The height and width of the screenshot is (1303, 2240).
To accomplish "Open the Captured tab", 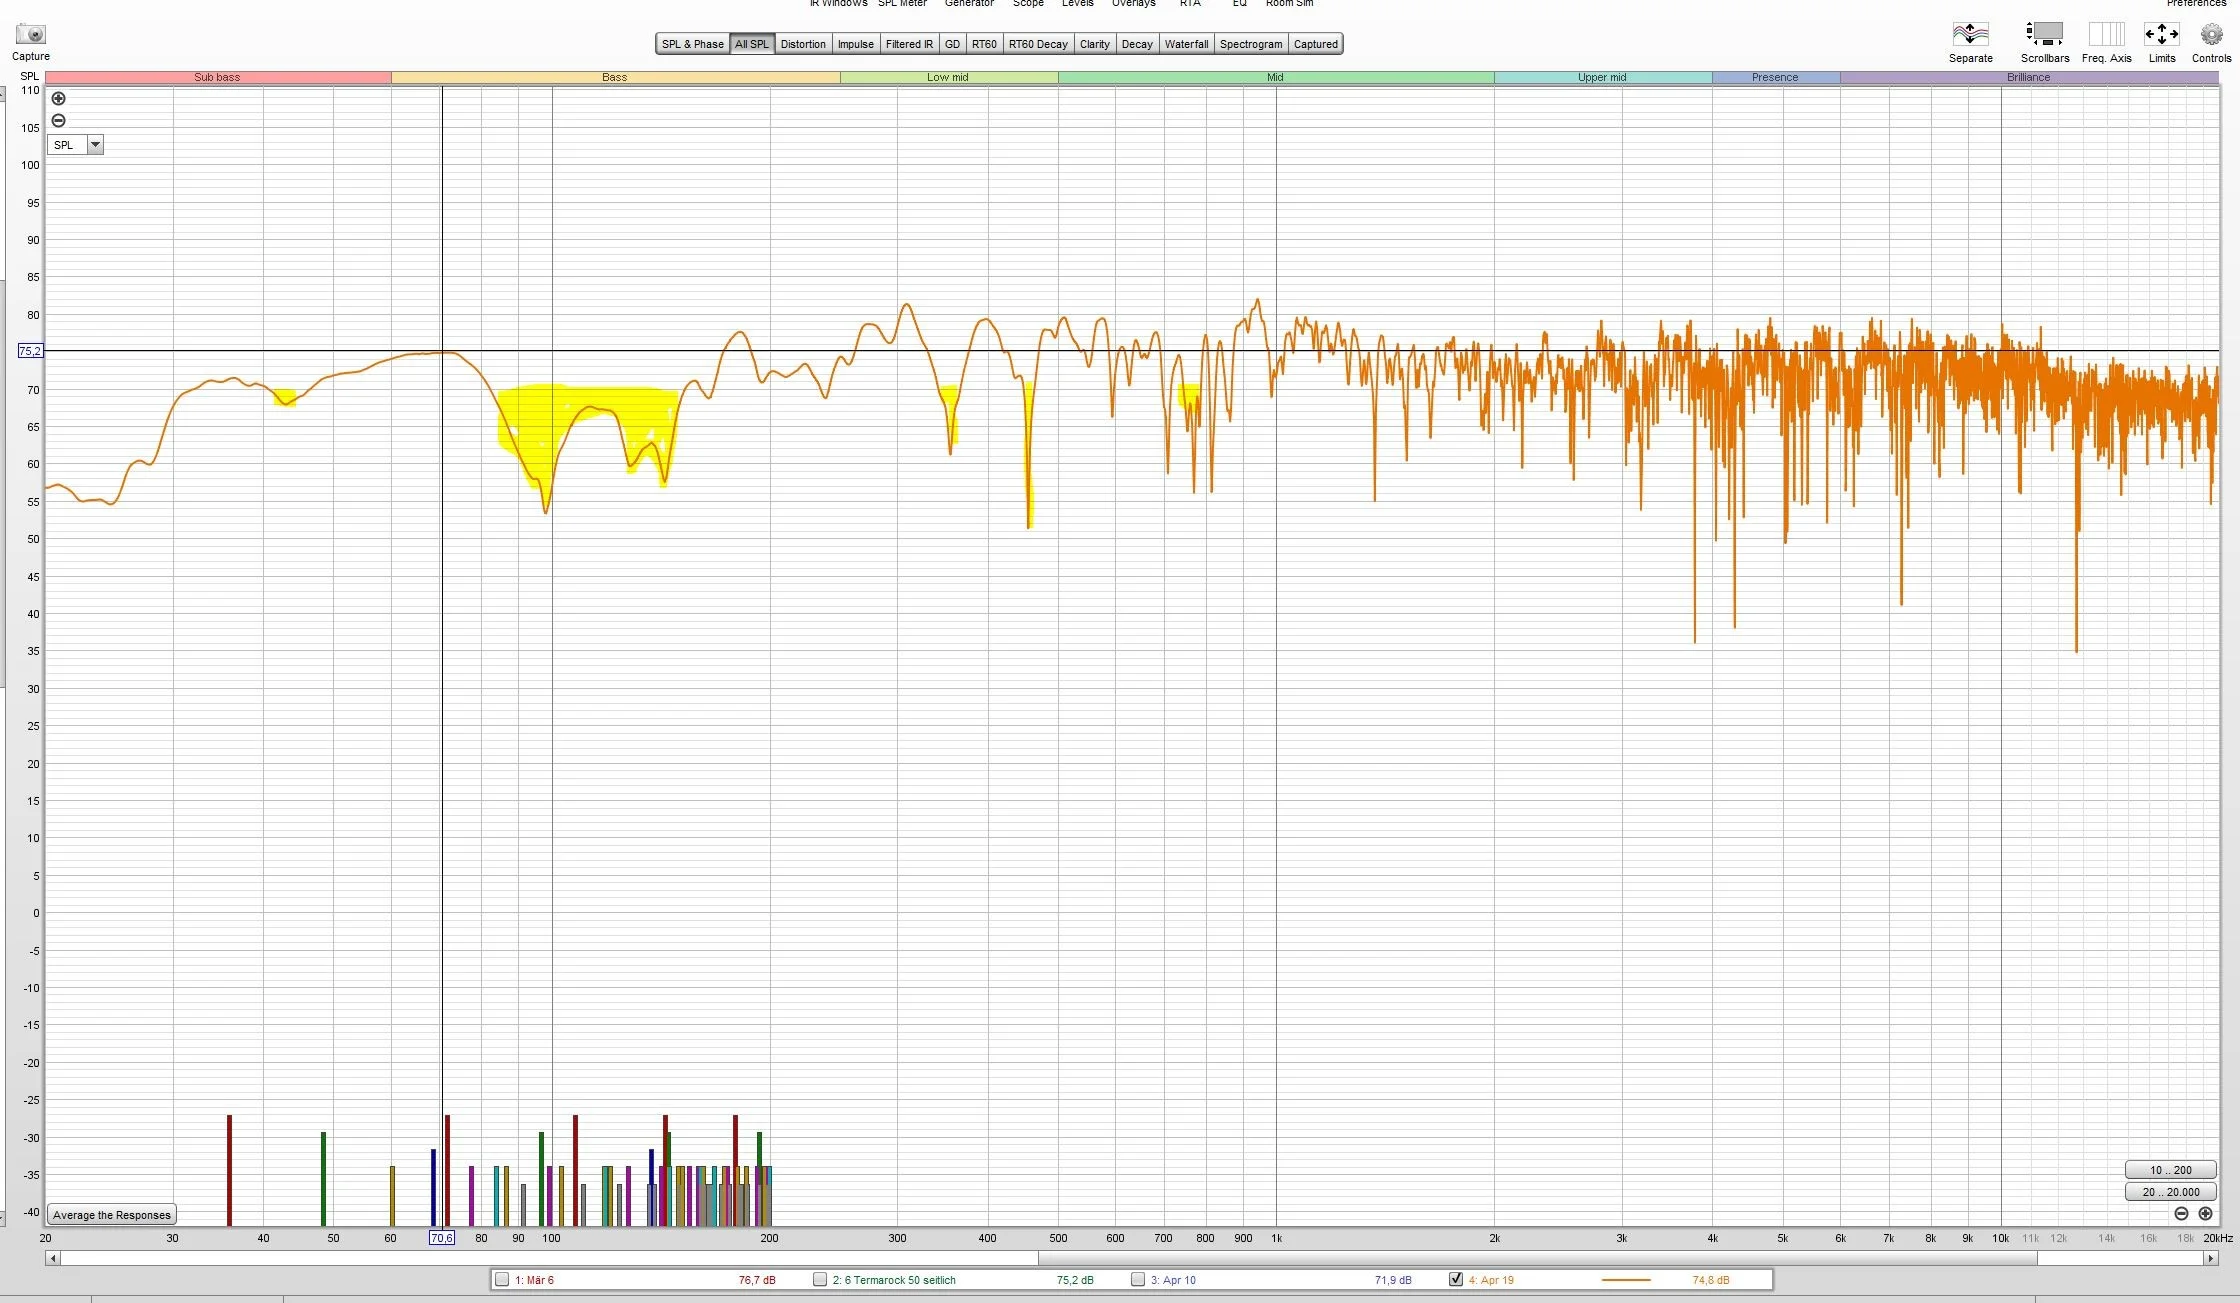I will click(1315, 44).
